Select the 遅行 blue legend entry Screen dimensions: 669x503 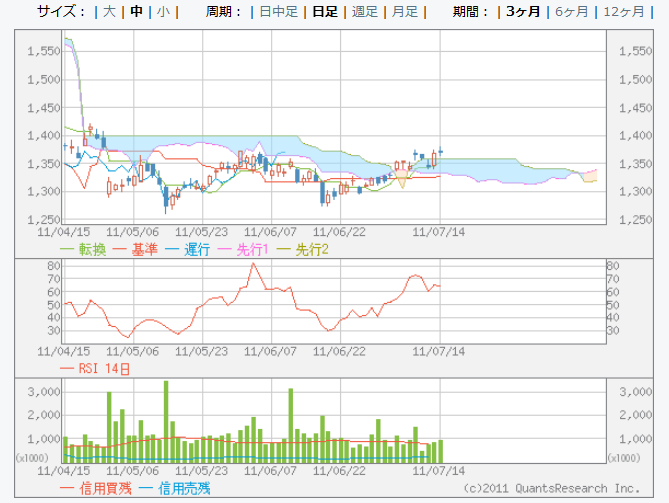pos(197,249)
